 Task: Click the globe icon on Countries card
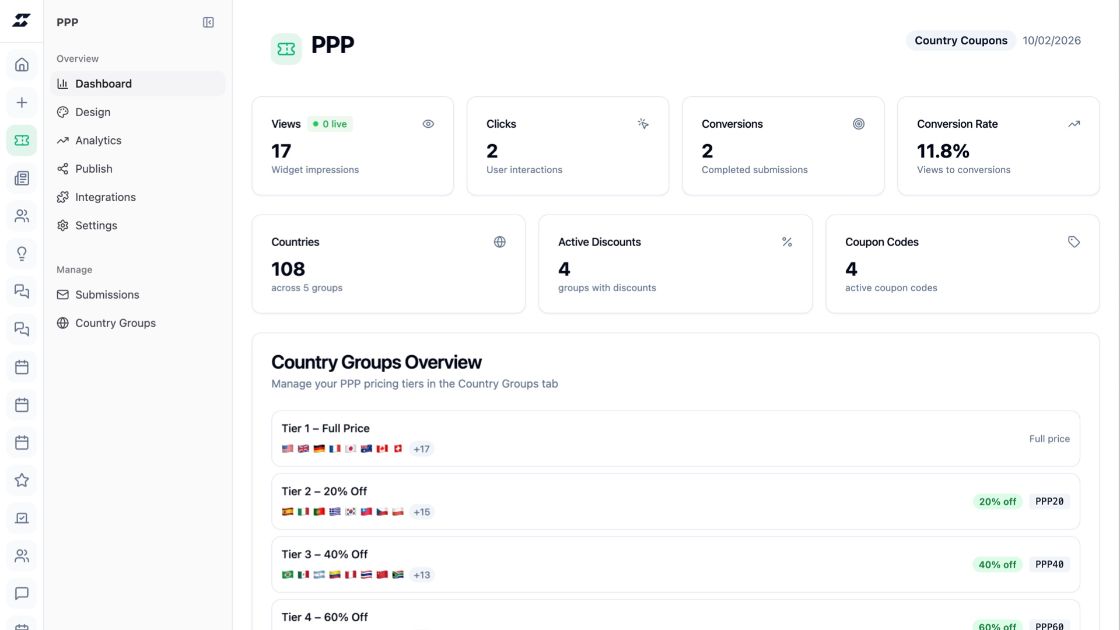coord(500,242)
